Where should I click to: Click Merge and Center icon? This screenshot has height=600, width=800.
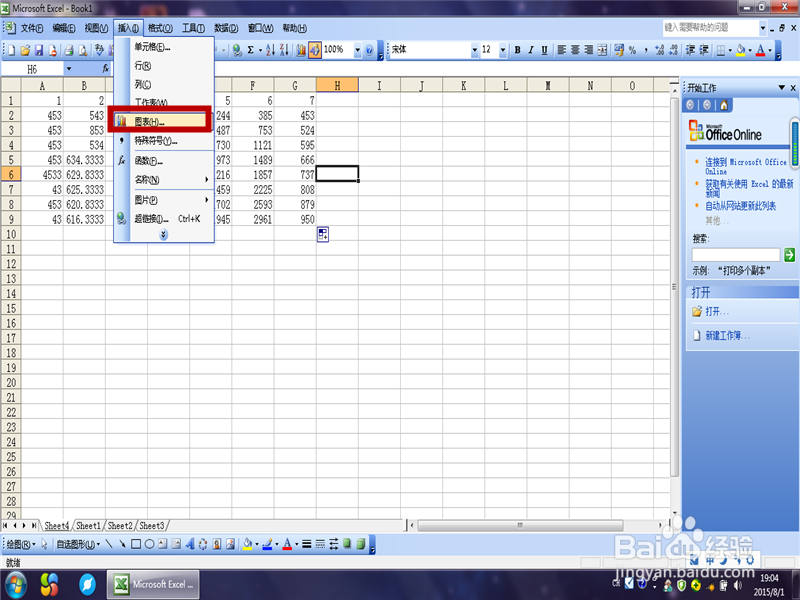(x=603, y=50)
